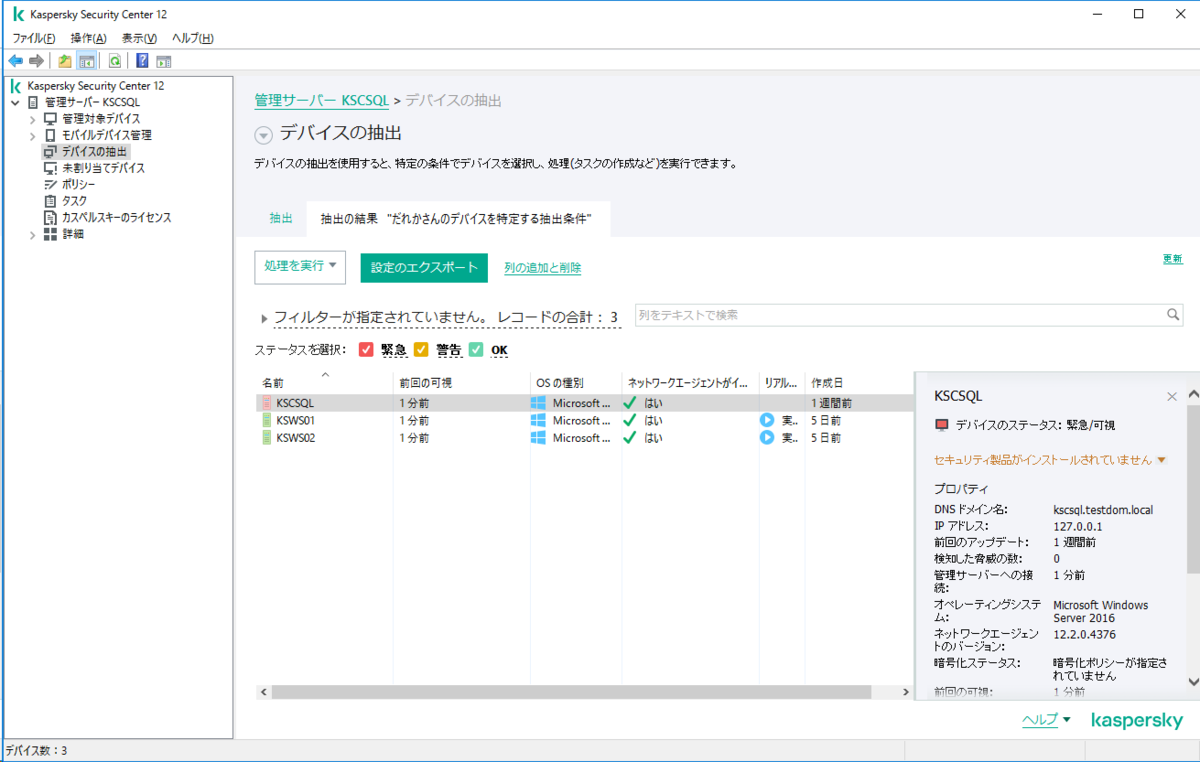
Task: Click the green Refresh toolbar icon
Action: pos(115,61)
